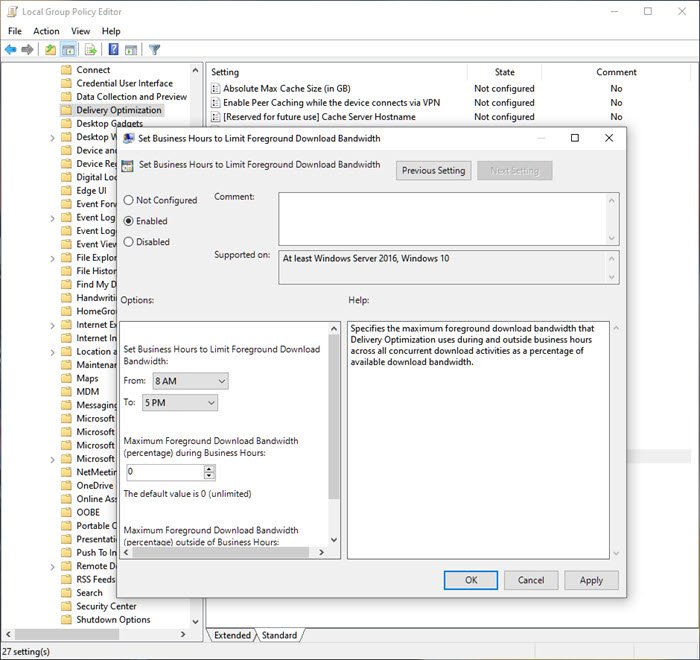Select the Disabled radio button

129,242
